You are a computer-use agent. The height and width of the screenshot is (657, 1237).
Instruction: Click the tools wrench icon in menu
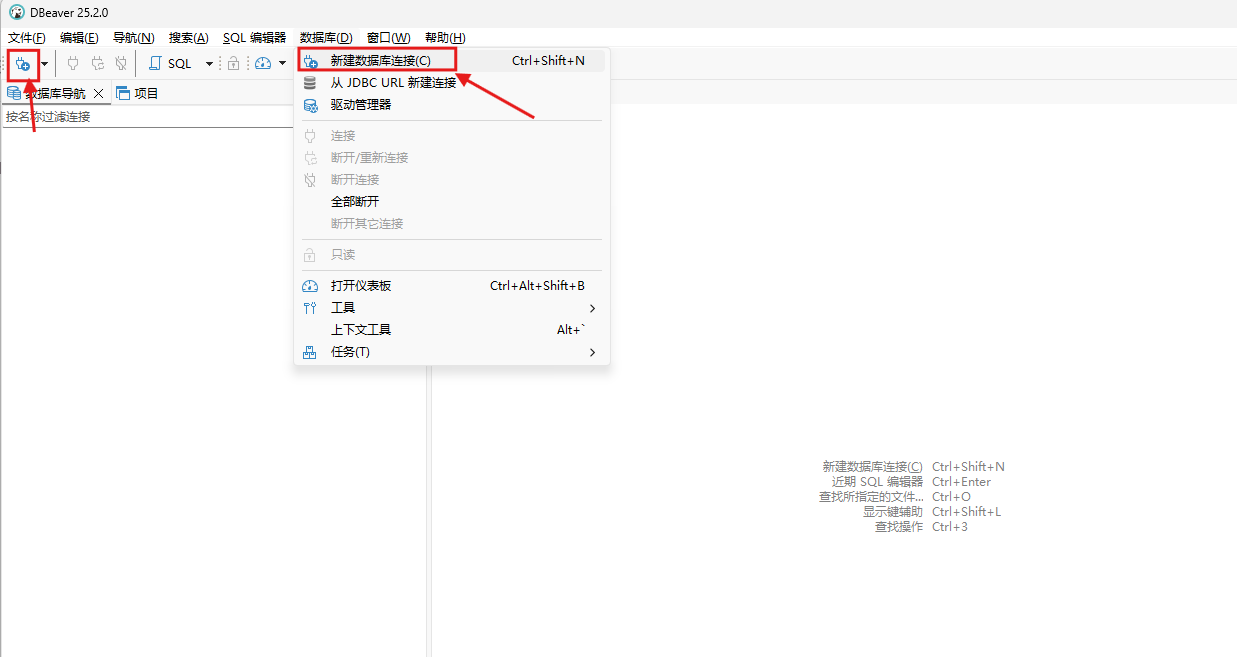coord(310,308)
